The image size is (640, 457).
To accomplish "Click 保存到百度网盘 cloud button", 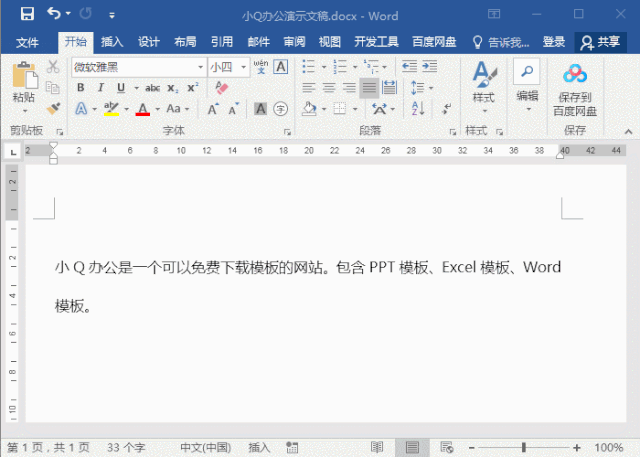I will click(x=575, y=90).
